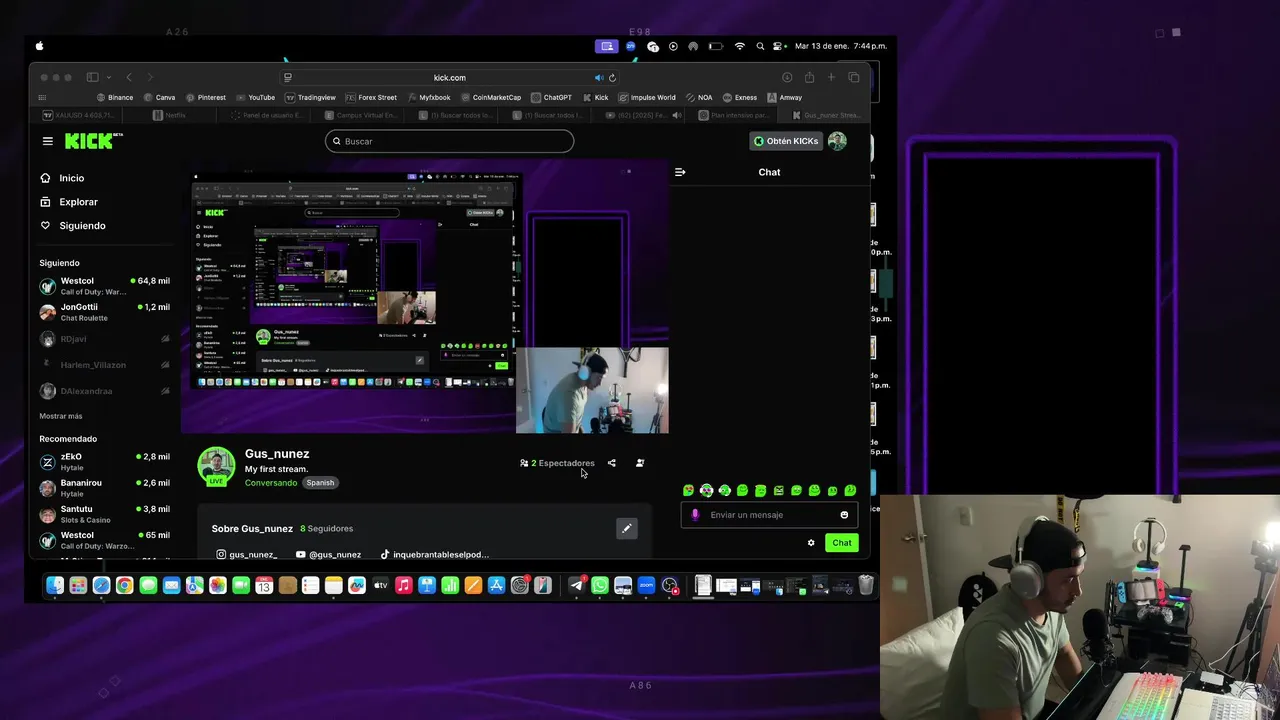Click Gus_nunez LIVE avatar

tap(216, 467)
